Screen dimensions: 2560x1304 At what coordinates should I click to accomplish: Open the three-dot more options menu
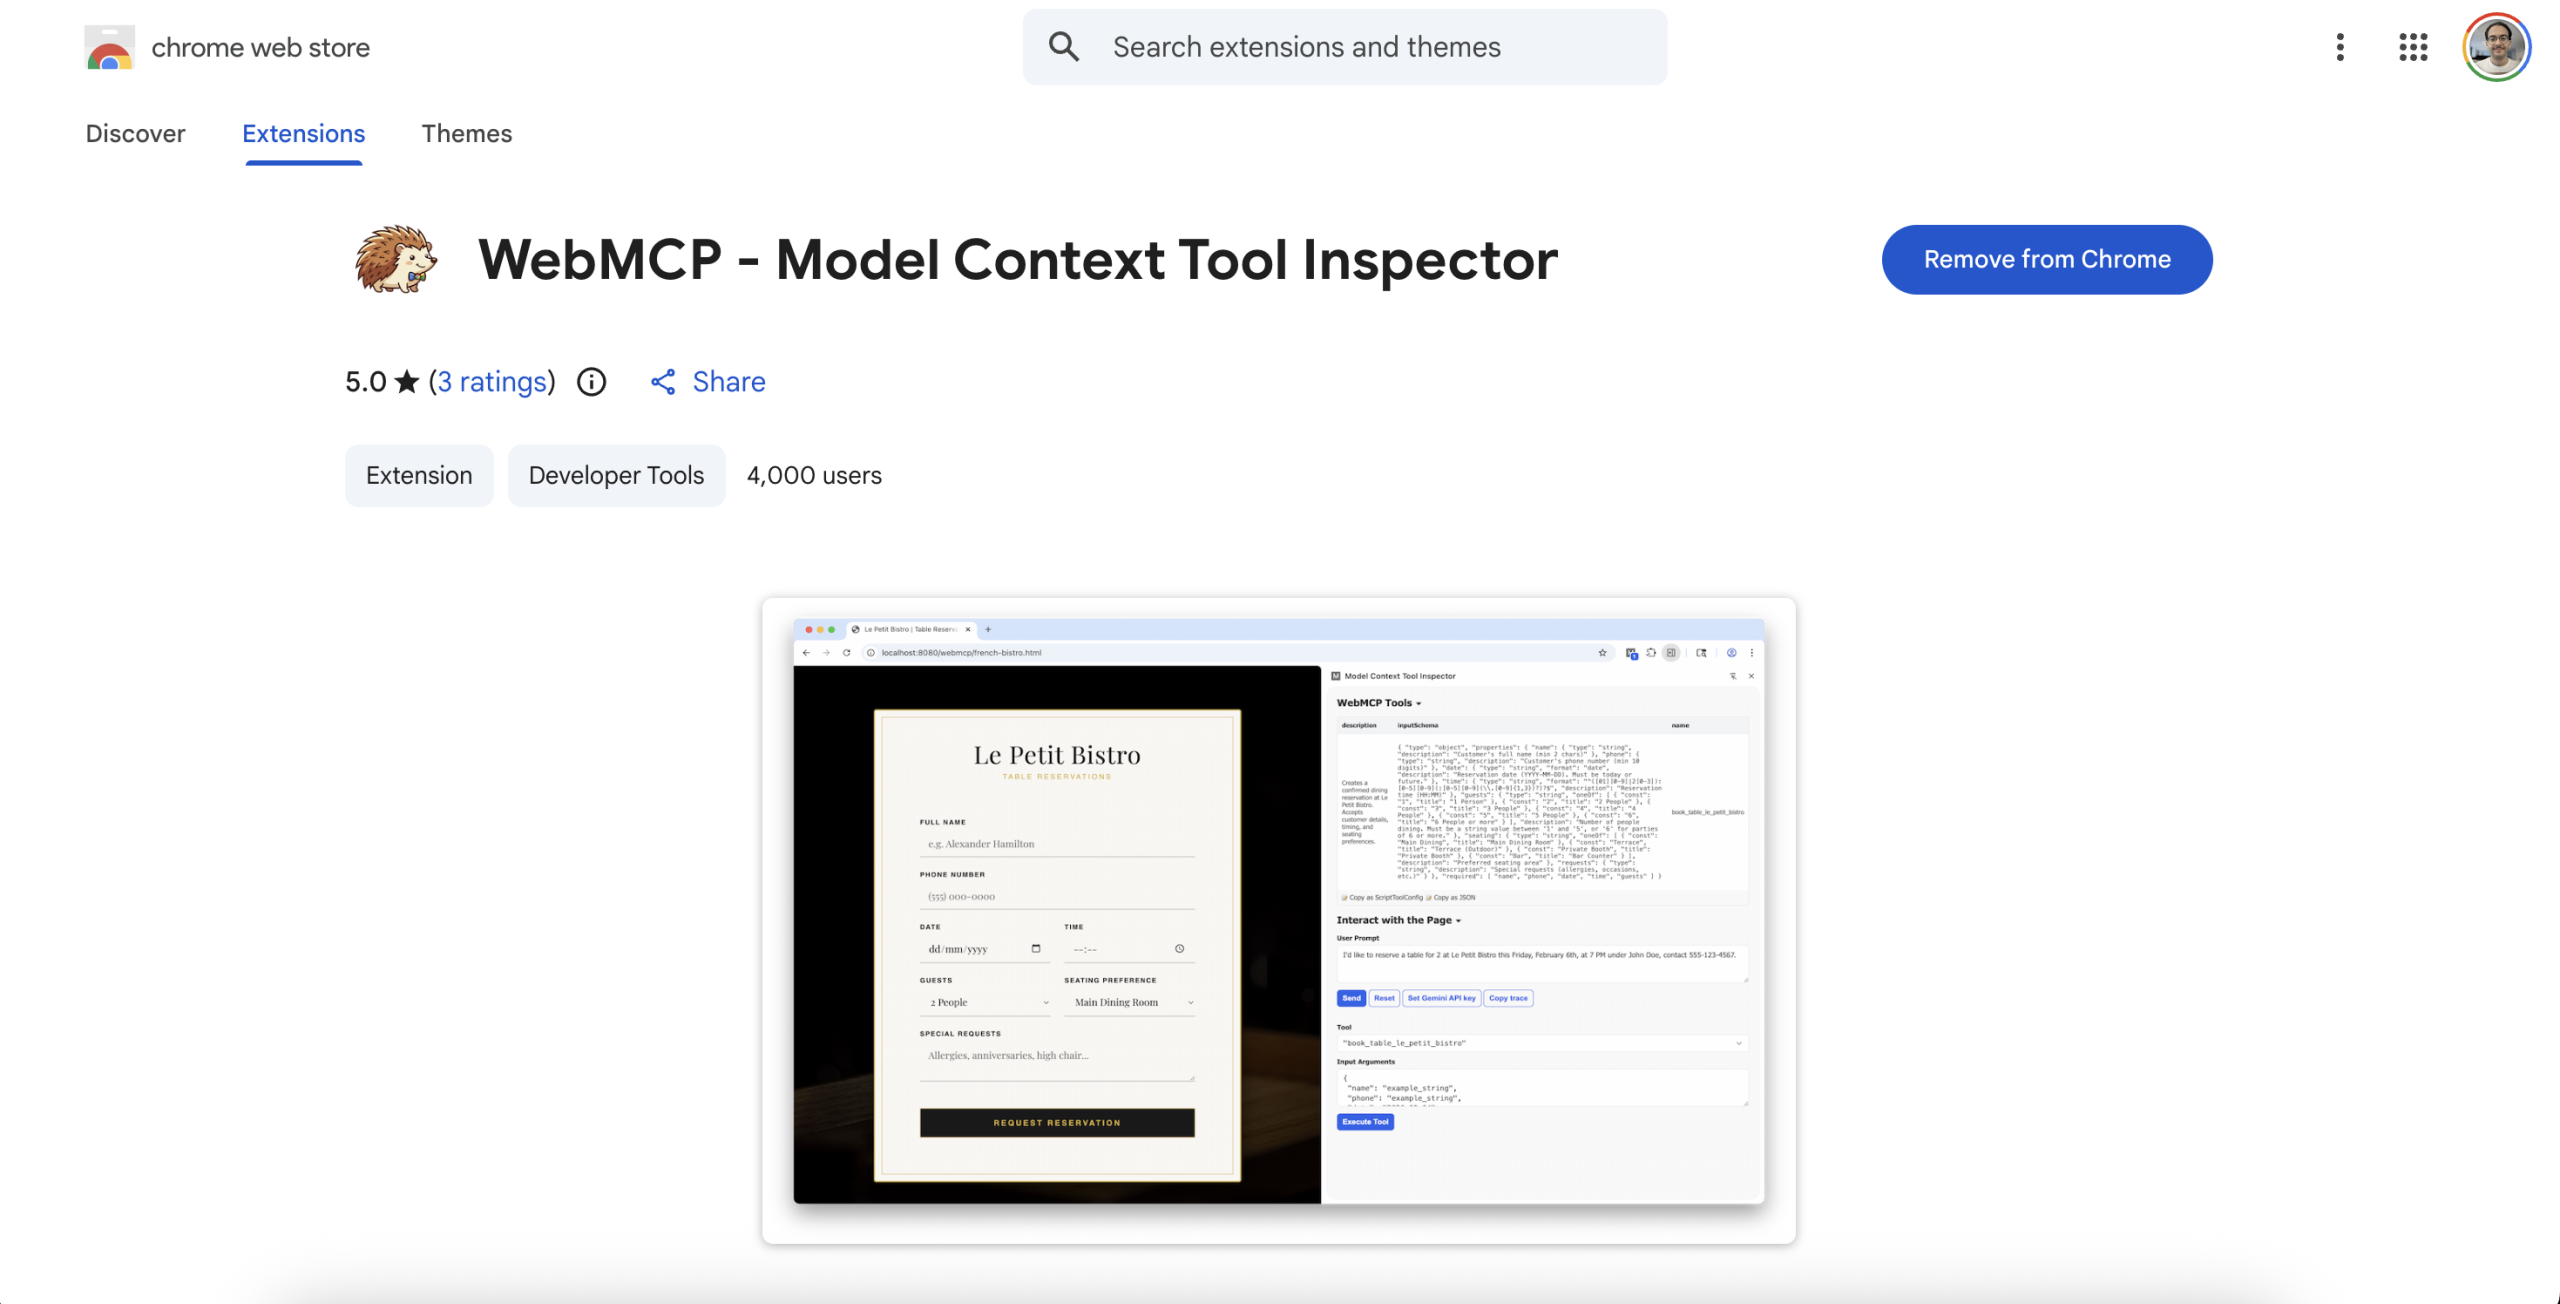tap(2339, 47)
